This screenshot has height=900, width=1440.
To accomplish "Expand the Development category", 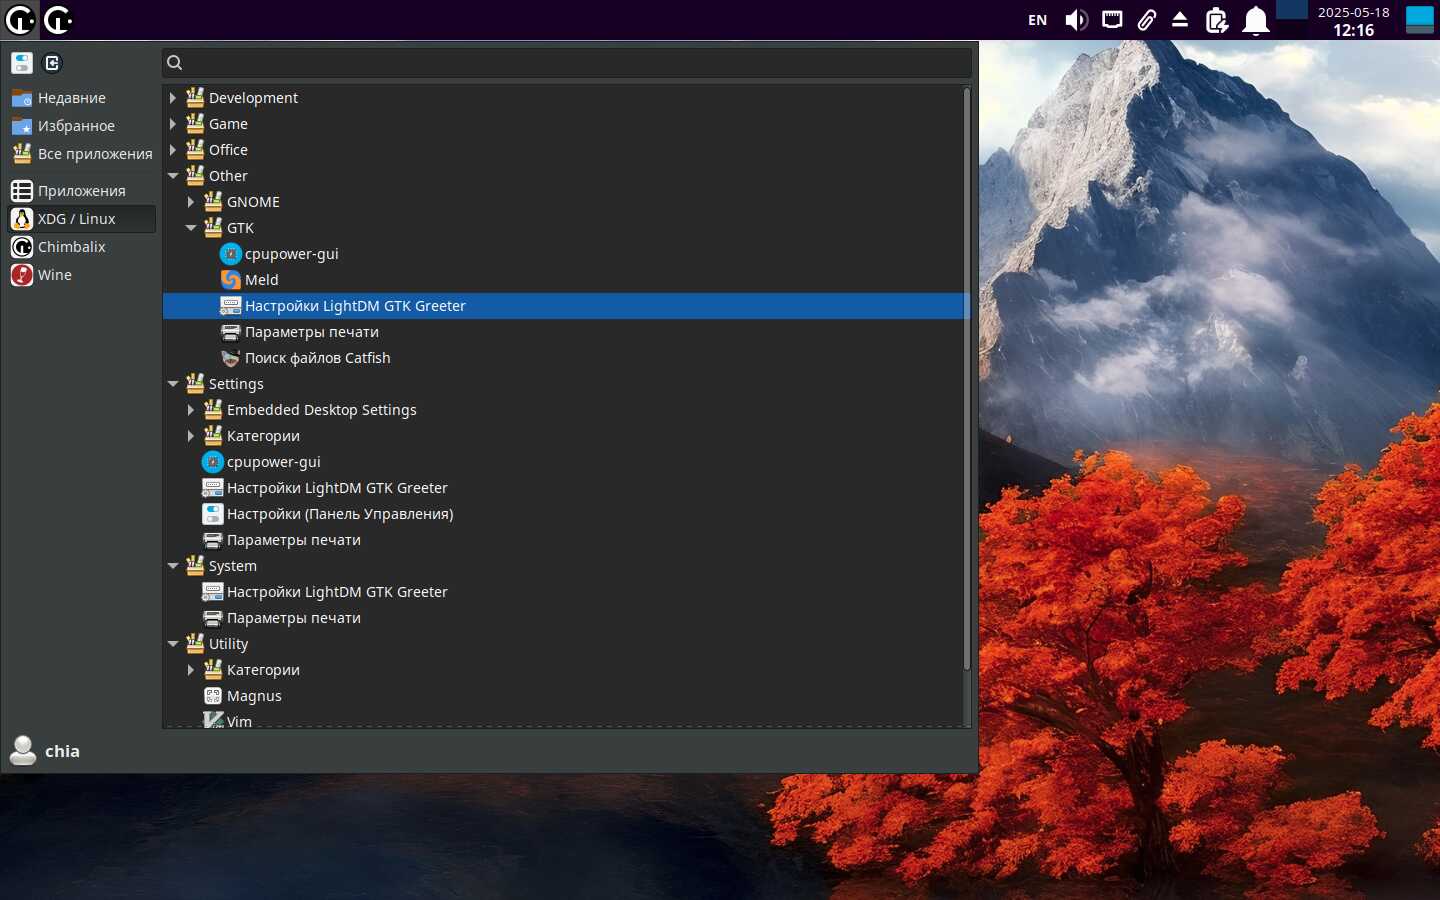I will point(173,98).
